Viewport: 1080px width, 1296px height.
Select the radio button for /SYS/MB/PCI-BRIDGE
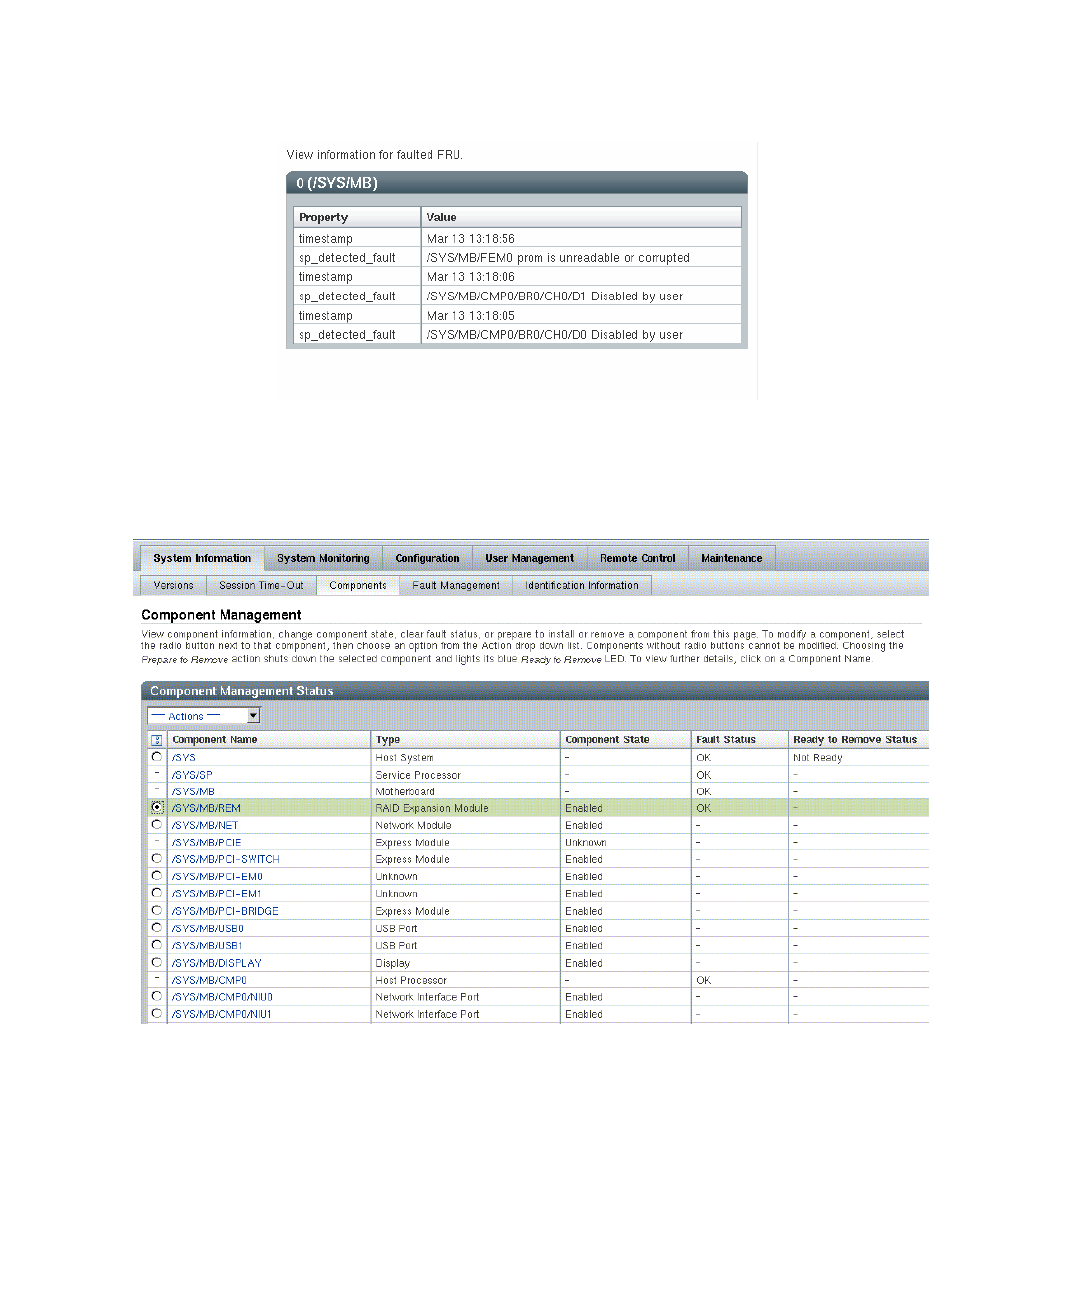pos(156,911)
